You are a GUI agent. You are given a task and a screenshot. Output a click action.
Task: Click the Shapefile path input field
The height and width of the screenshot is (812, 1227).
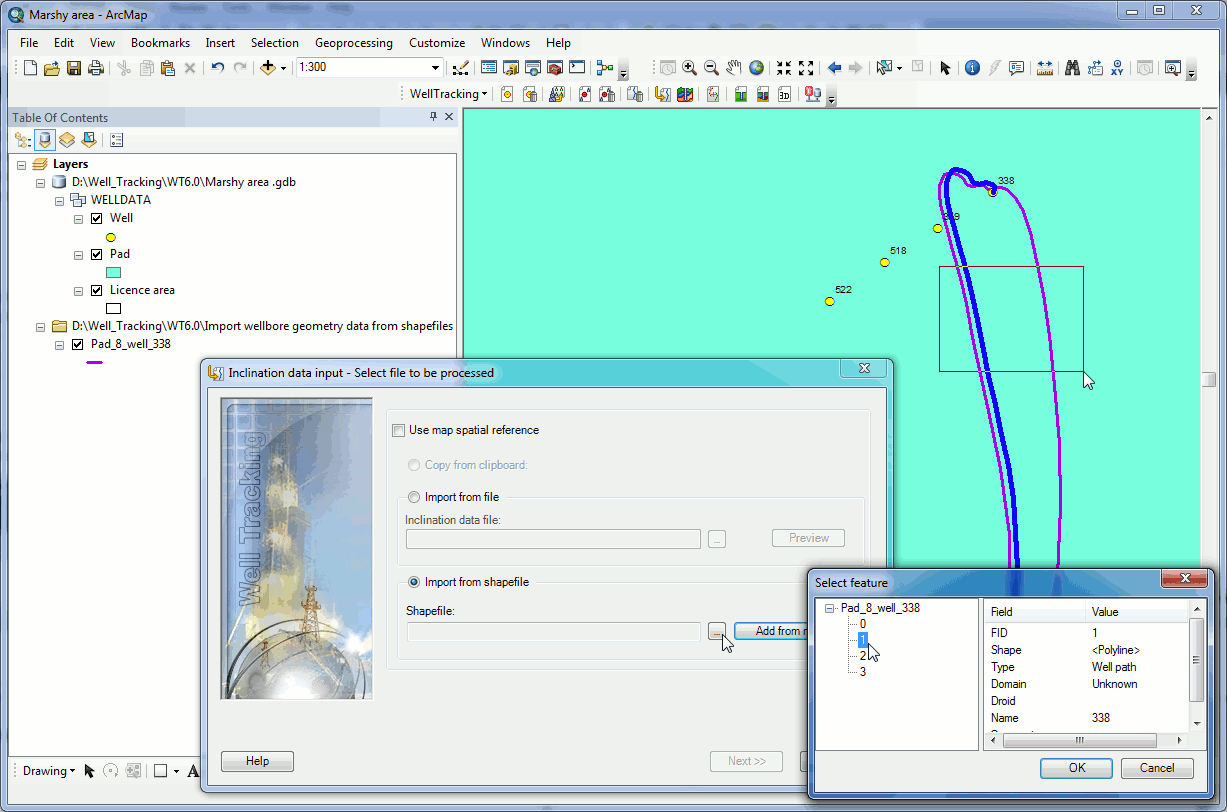click(554, 631)
